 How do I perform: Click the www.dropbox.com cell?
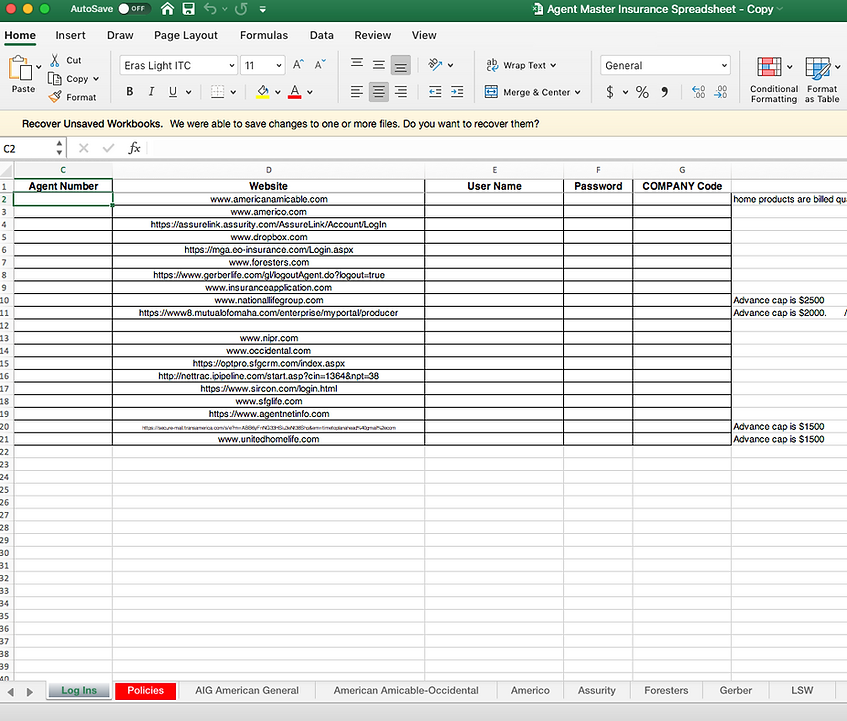coord(268,237)
